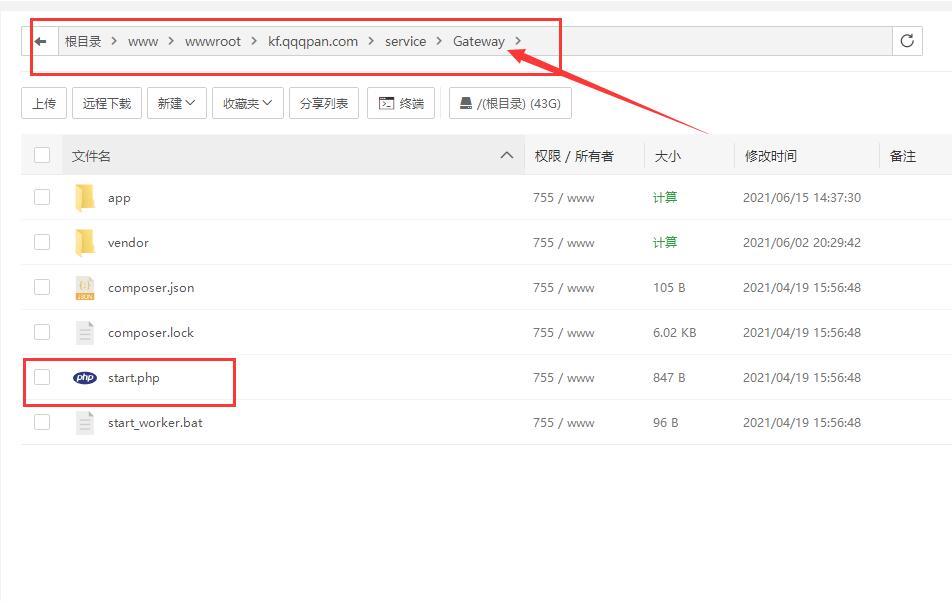Click the root disk (43G) button

tap(510, 103)
